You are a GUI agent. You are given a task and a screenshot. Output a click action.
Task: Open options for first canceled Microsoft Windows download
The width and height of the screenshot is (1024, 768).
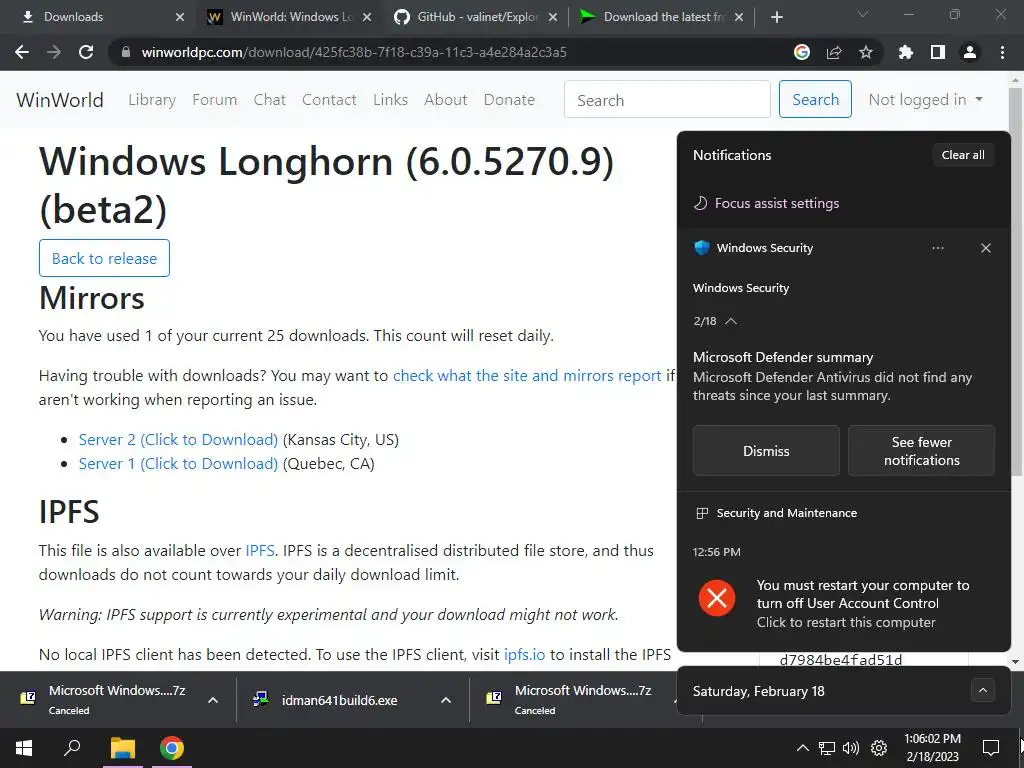(213, 700)
